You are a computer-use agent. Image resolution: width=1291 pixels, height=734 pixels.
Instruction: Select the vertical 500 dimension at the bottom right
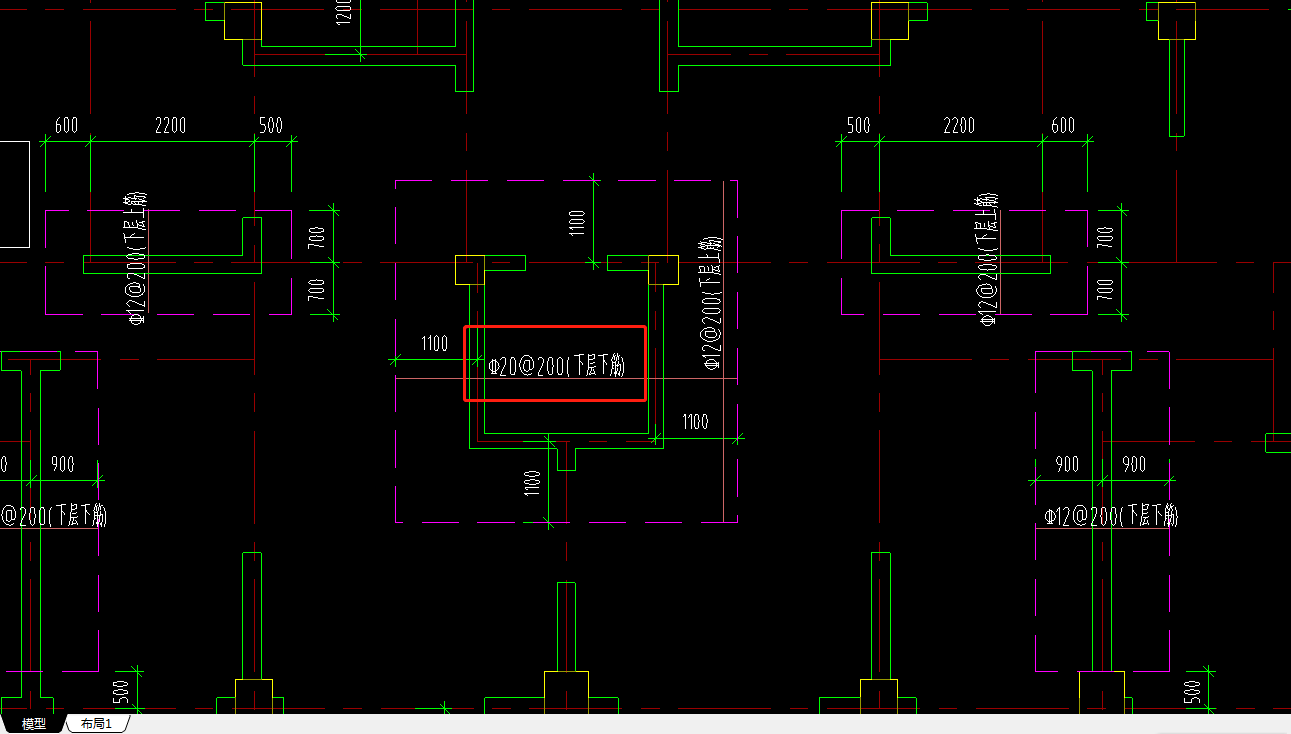point(1192,692)
